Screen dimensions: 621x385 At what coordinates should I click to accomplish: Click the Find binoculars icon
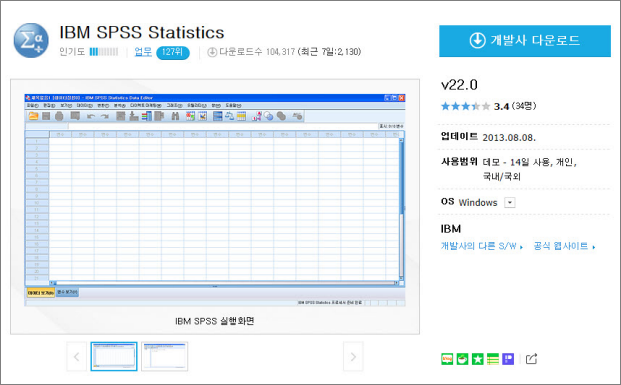tap(175, 116)
